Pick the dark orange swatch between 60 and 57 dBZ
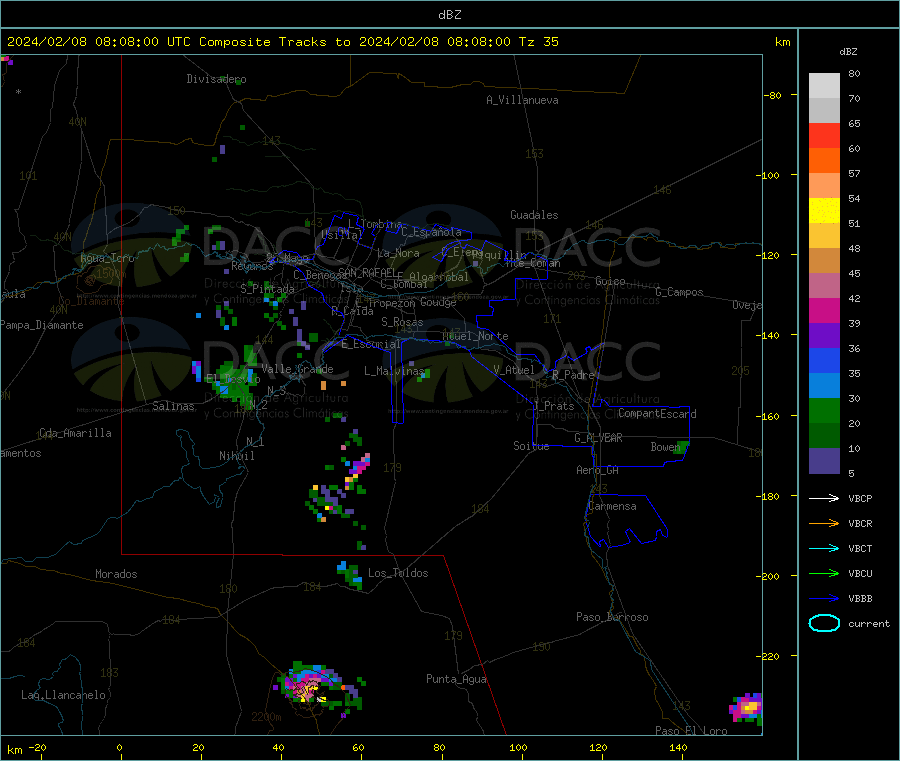 tap(824, 161)
